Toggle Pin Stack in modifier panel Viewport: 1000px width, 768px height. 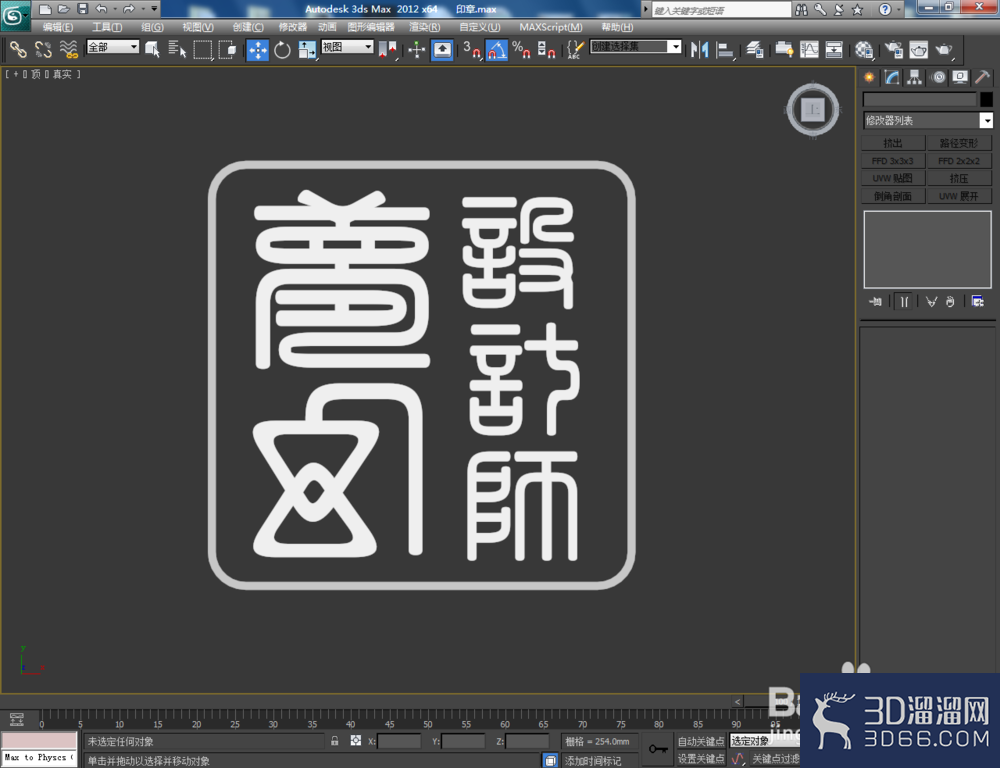[875, 301]
